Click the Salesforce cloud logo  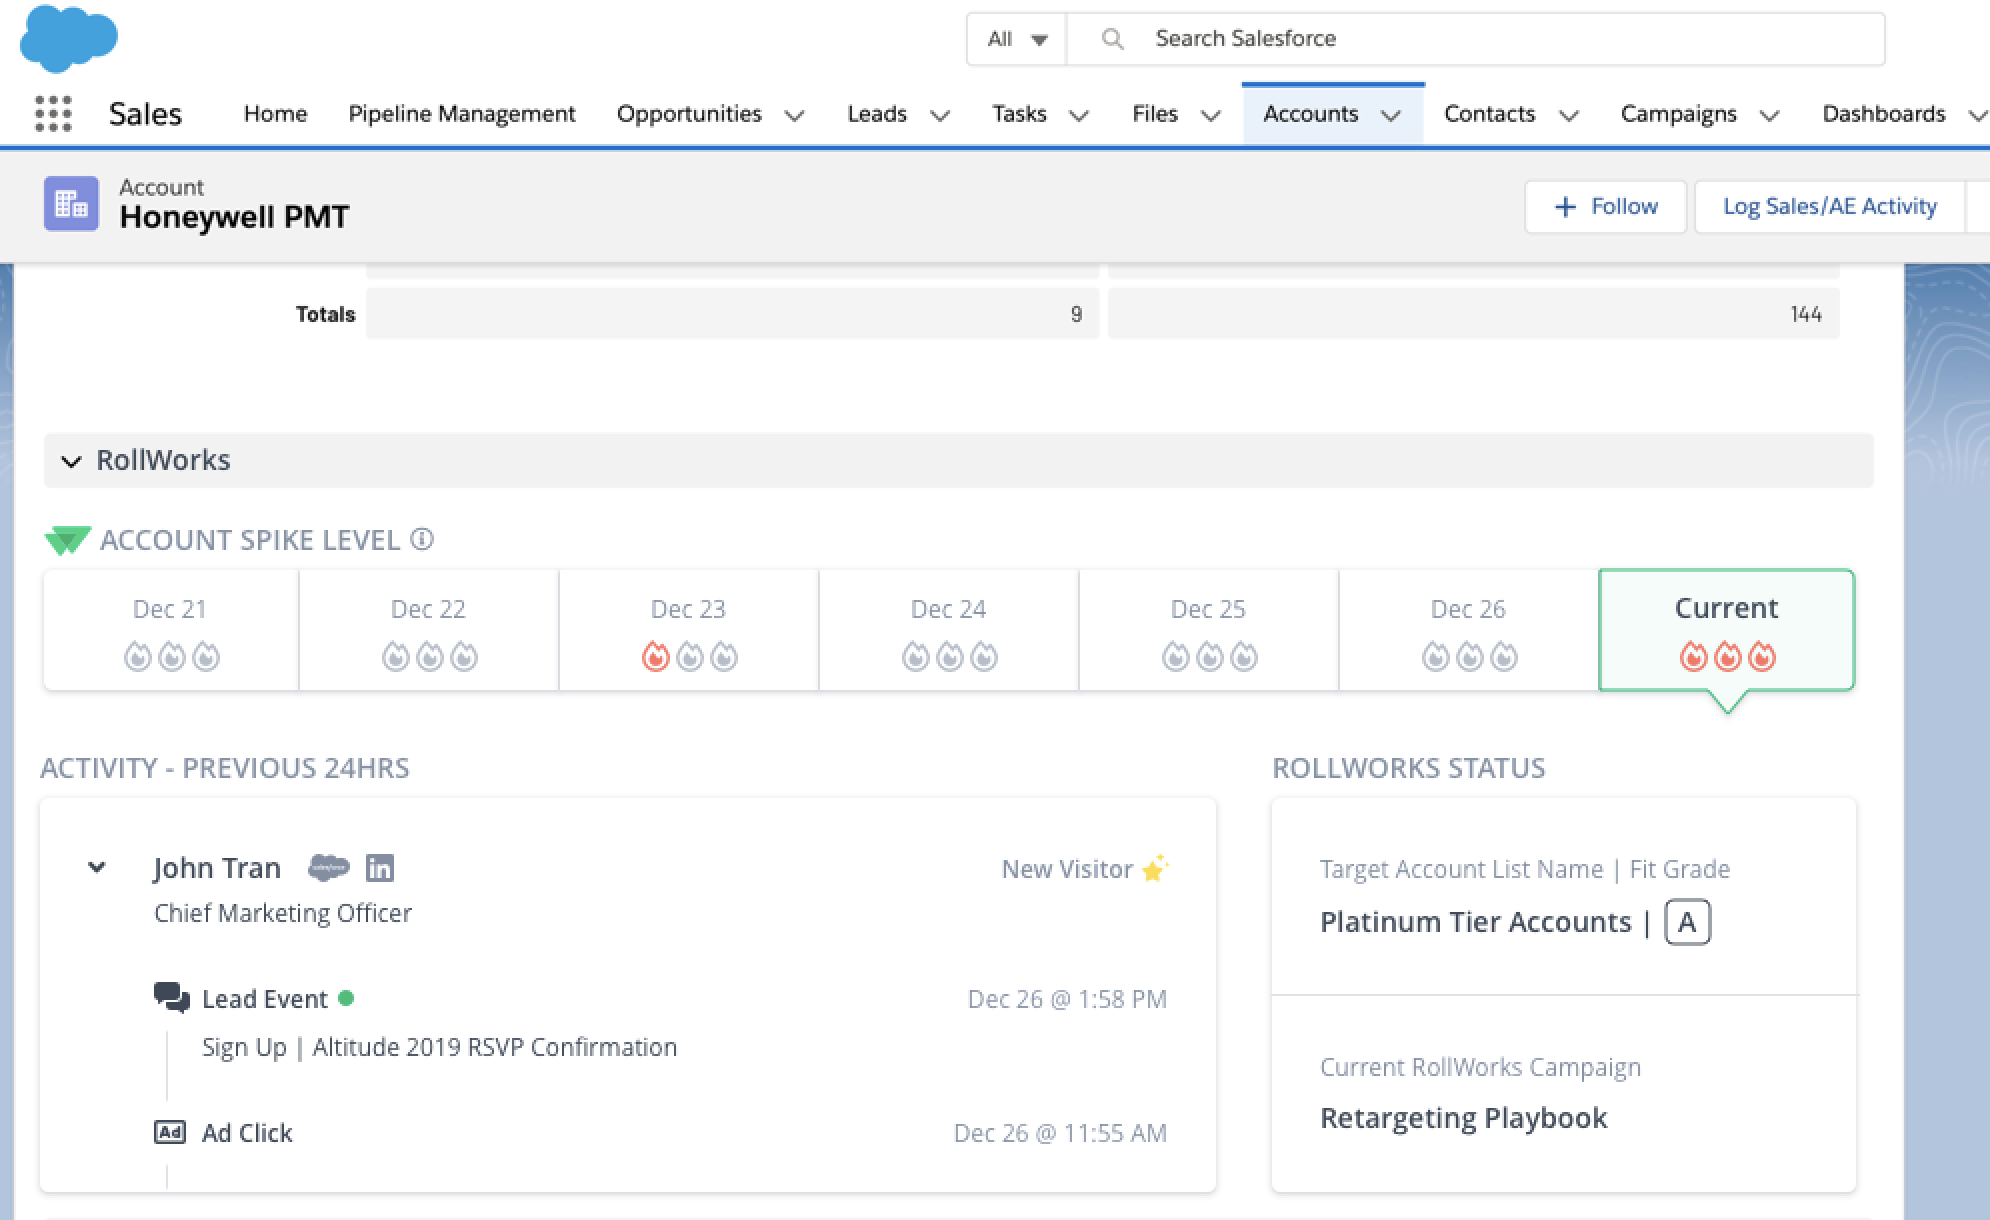click(69, 38)
